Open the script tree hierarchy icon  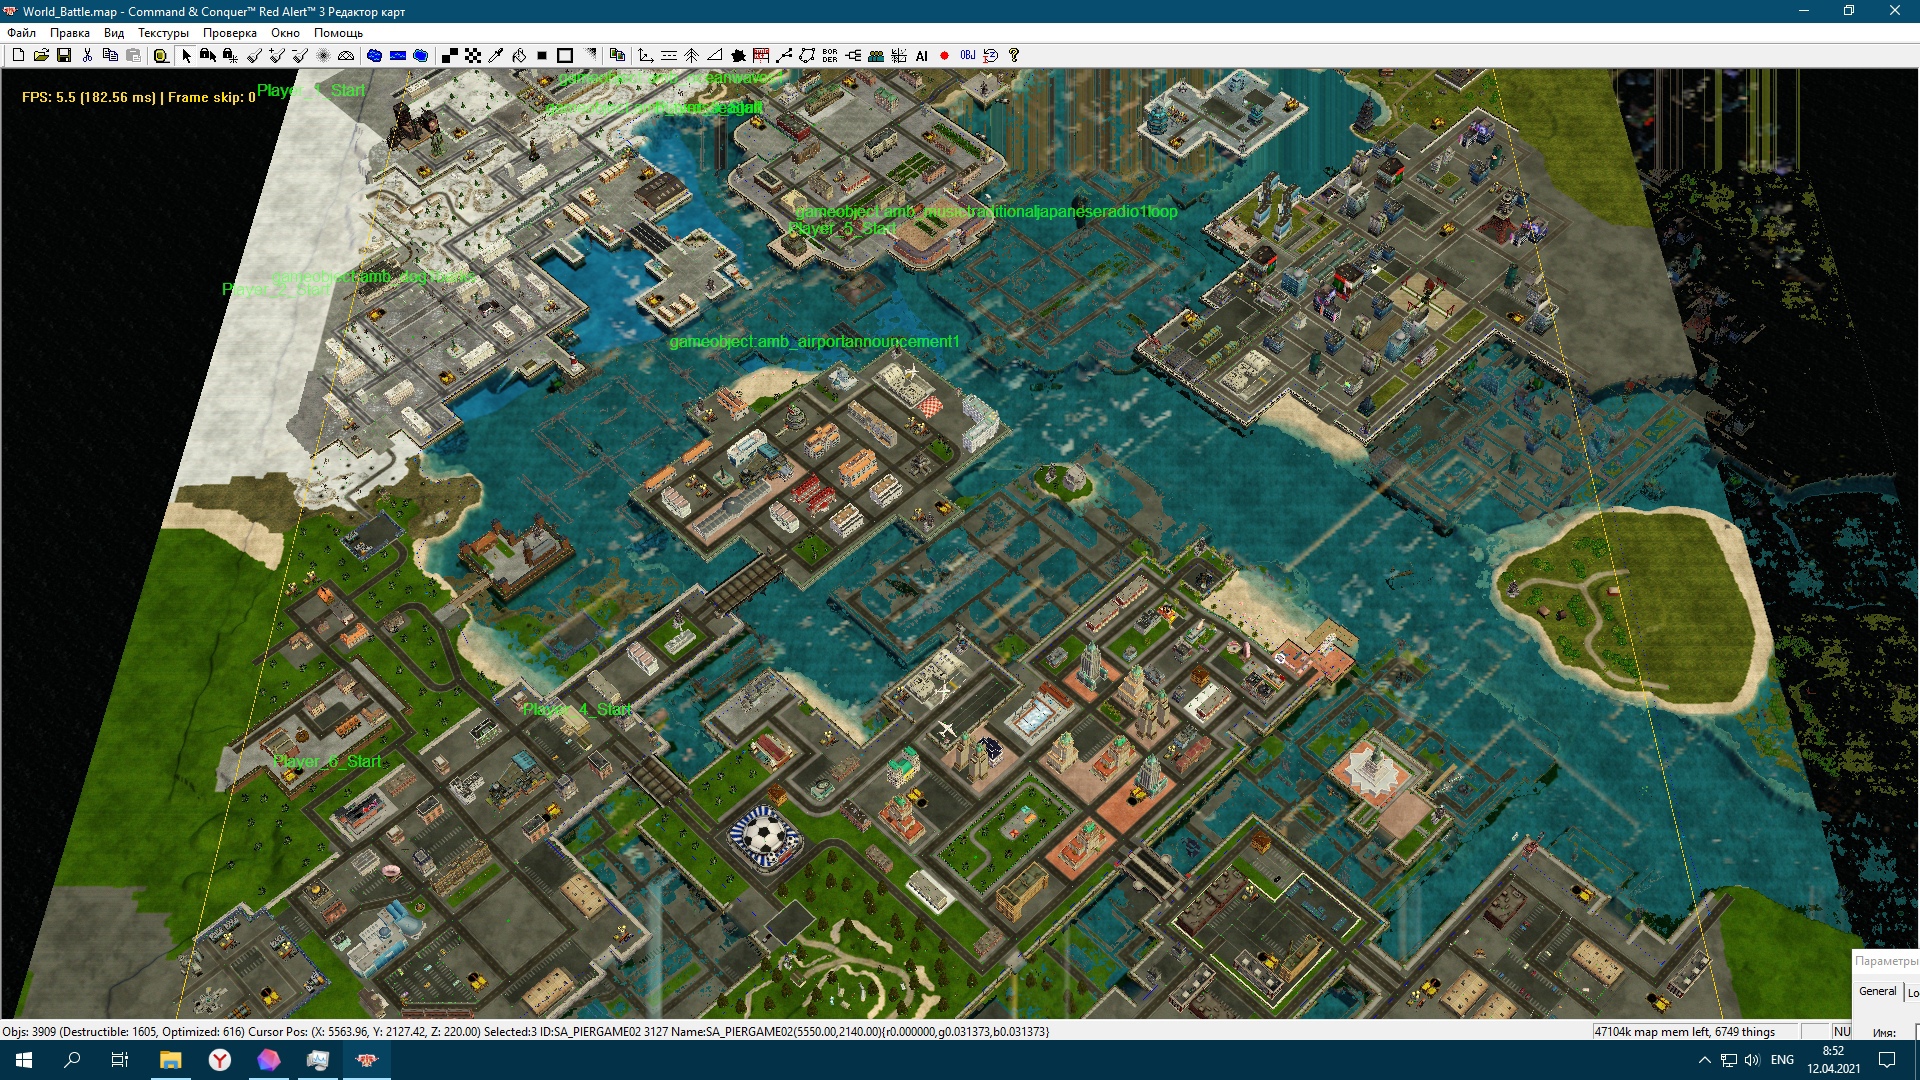pyautogui.click(x=853, y=56)
